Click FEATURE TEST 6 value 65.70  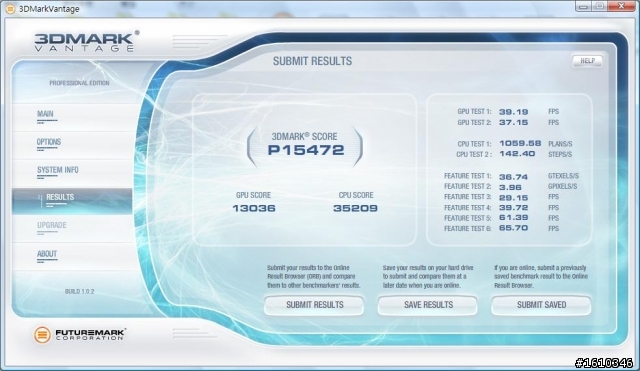[x=513, y=228]
